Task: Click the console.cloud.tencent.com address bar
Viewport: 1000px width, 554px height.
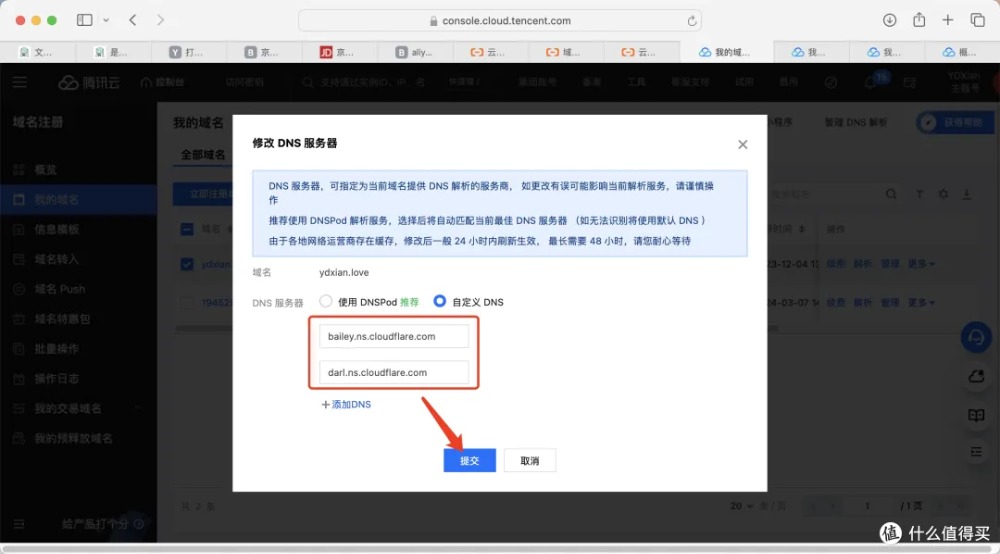Action: pos(500,20)
